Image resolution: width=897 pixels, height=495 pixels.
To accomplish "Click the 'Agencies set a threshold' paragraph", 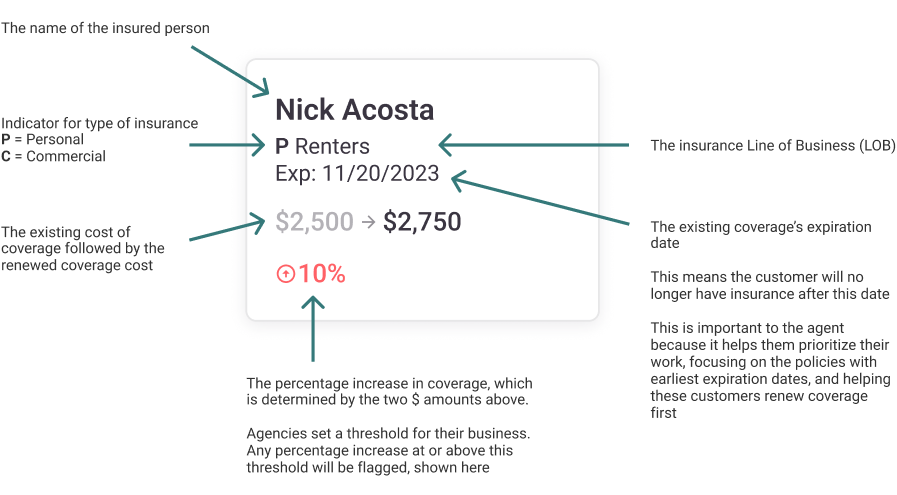I will click(x=388, y=450).
